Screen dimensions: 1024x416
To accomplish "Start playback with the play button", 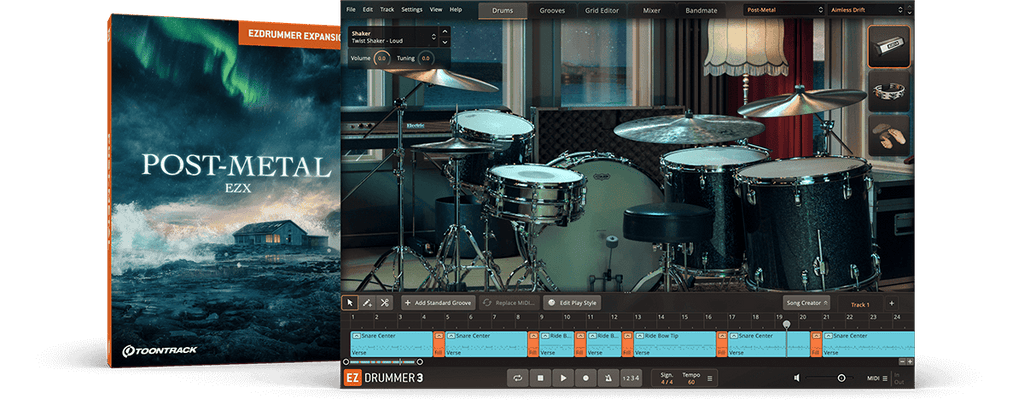I will point(563,377).
